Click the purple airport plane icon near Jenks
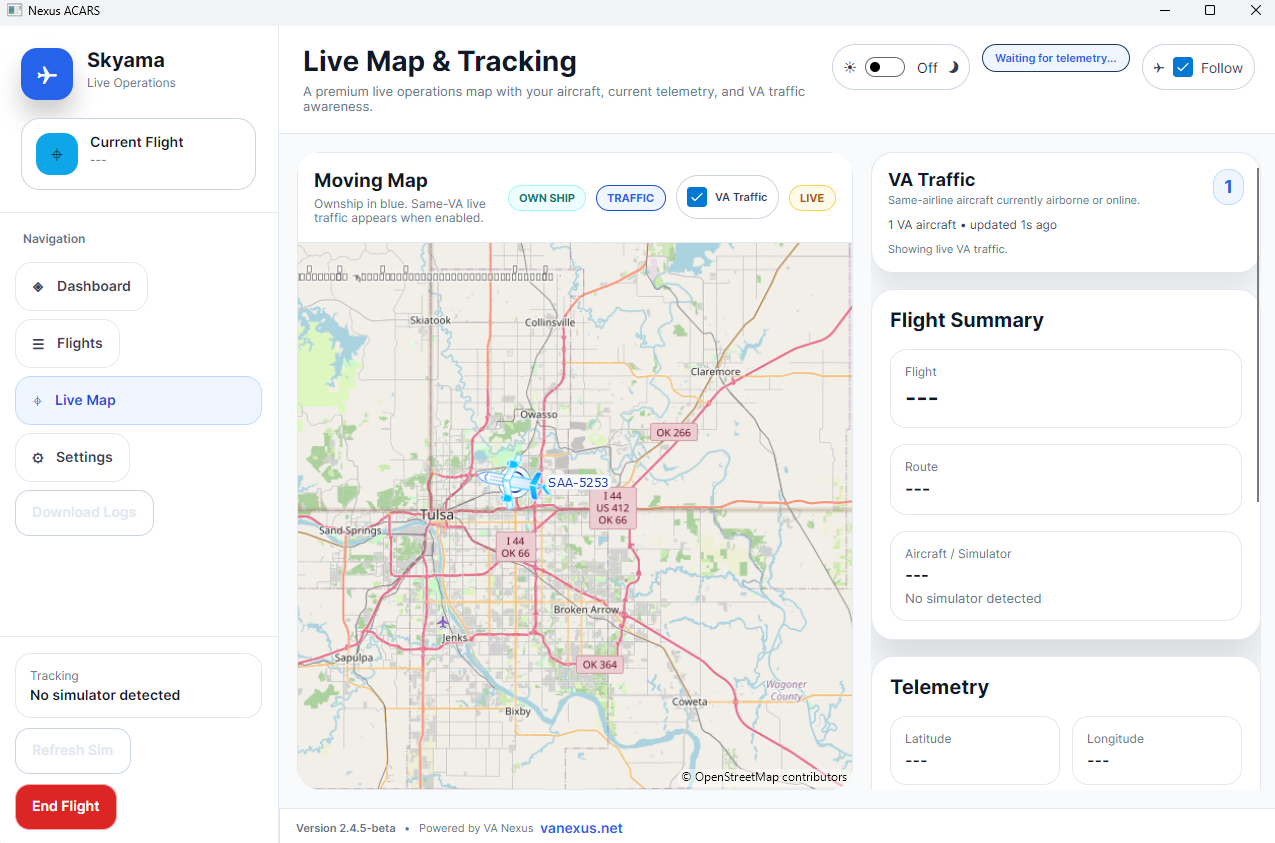This screenshot has width=1275, height=843. click(x=443, y=621)
